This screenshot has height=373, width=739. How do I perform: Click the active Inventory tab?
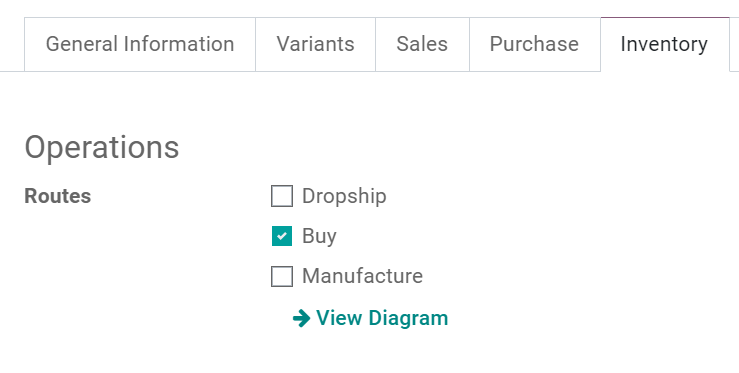point(665,44)
